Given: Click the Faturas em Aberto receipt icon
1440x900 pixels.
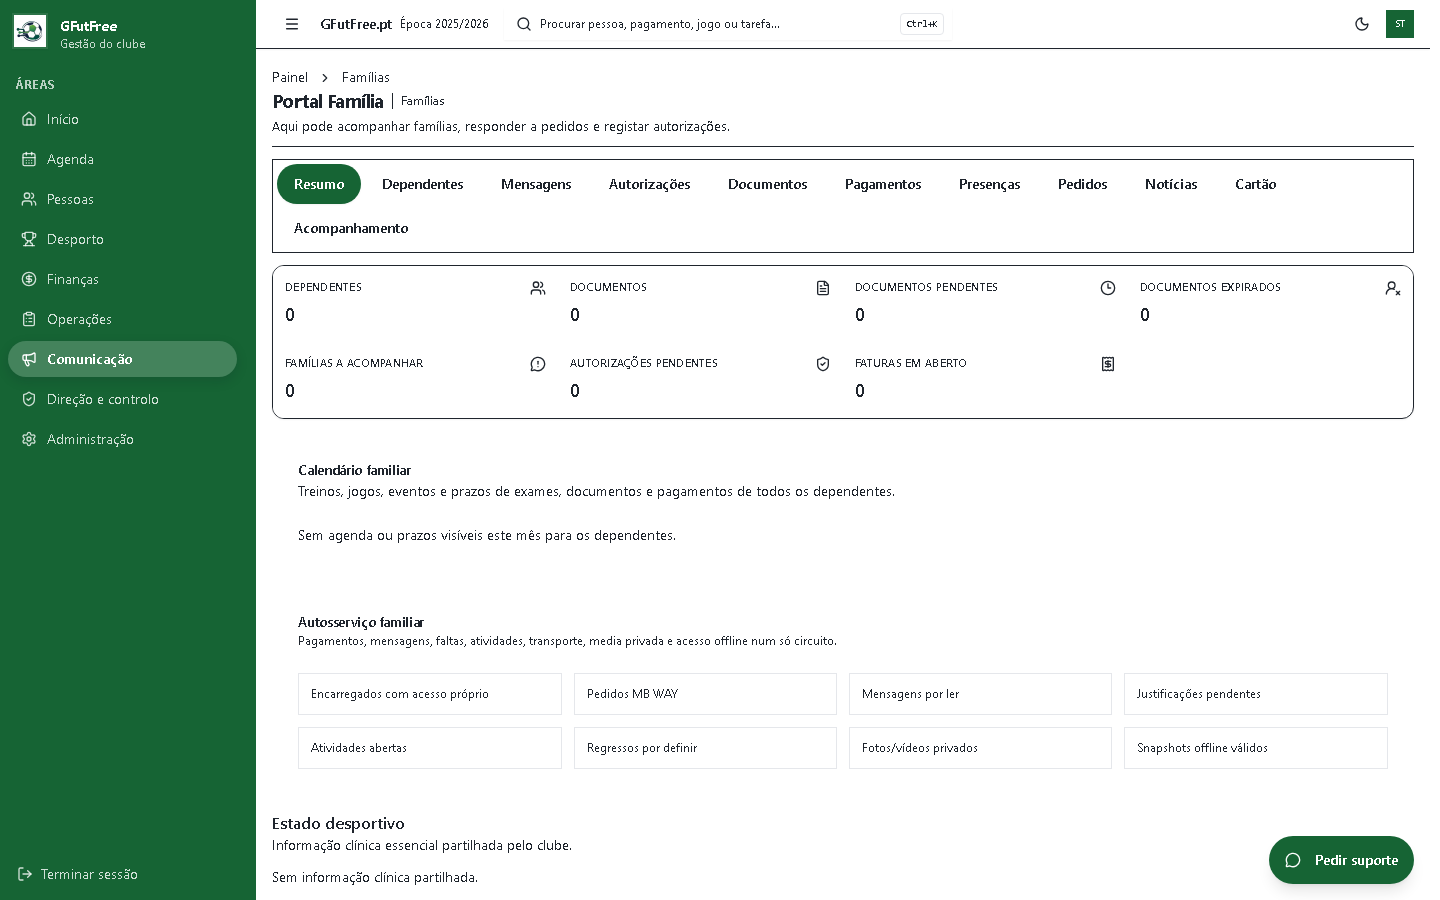Looking at the screenshot, I should click(x=1108, y=364).
